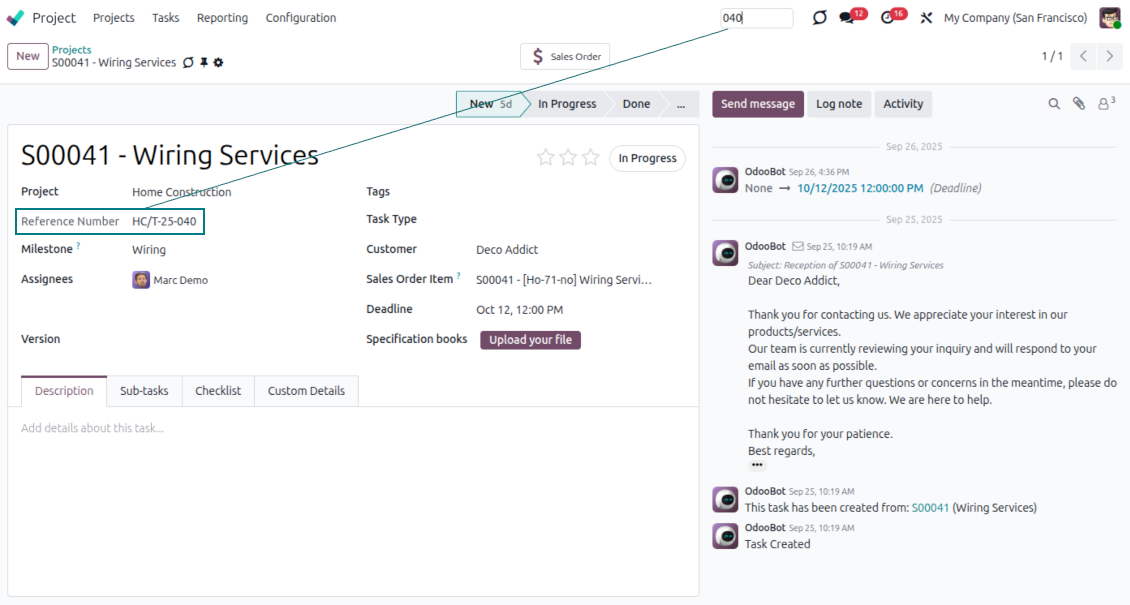Open the conversations messages icon
Image resolution: width=1130 pixels, height=605 pixels.
coord(848,18)
